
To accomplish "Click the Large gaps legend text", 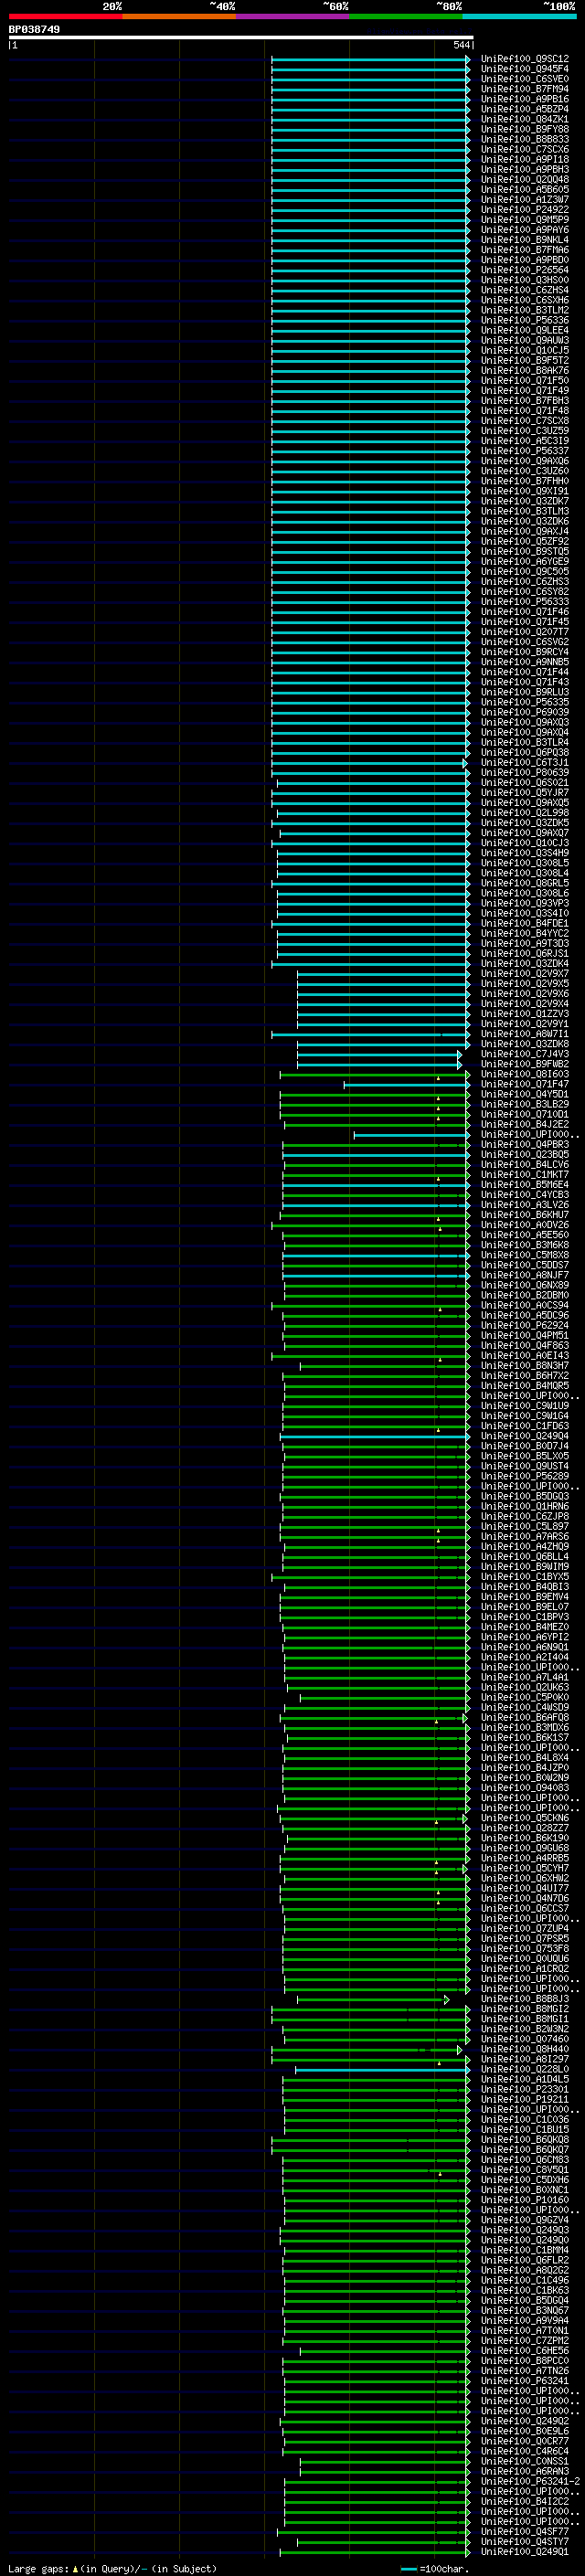I will pyautogui.click(x=112, y=2568).
